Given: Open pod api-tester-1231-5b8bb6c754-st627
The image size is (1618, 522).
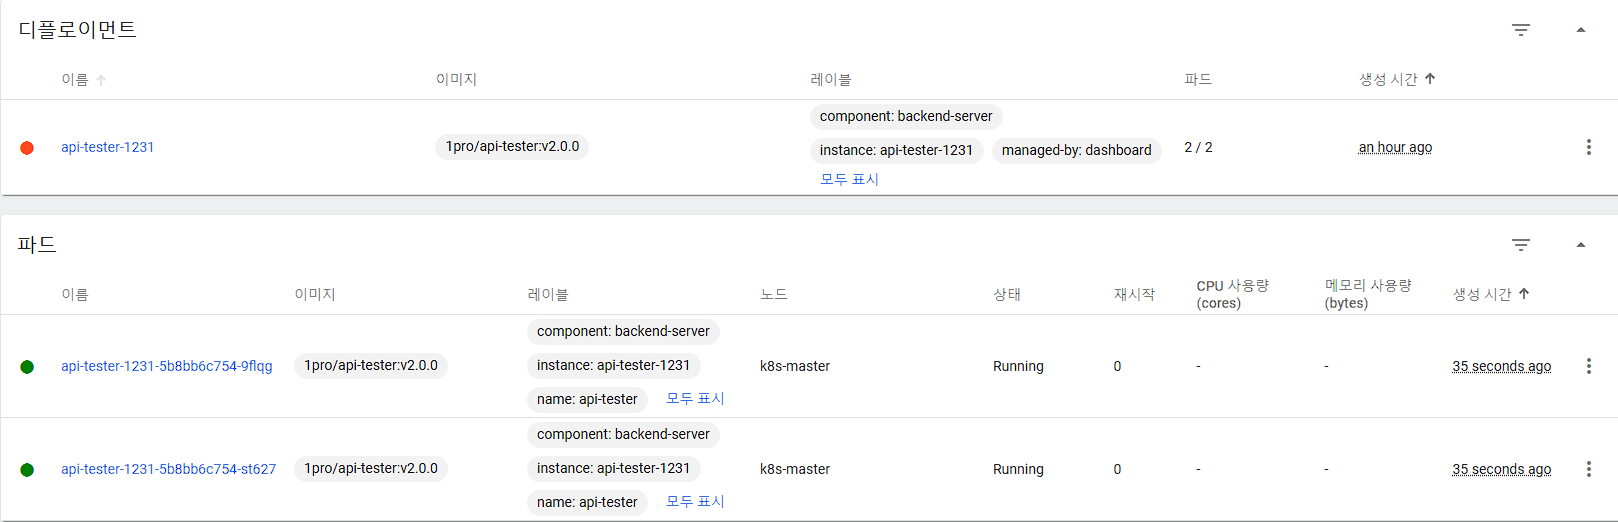Looking at the screenshot, I should (x=168, y=469).
